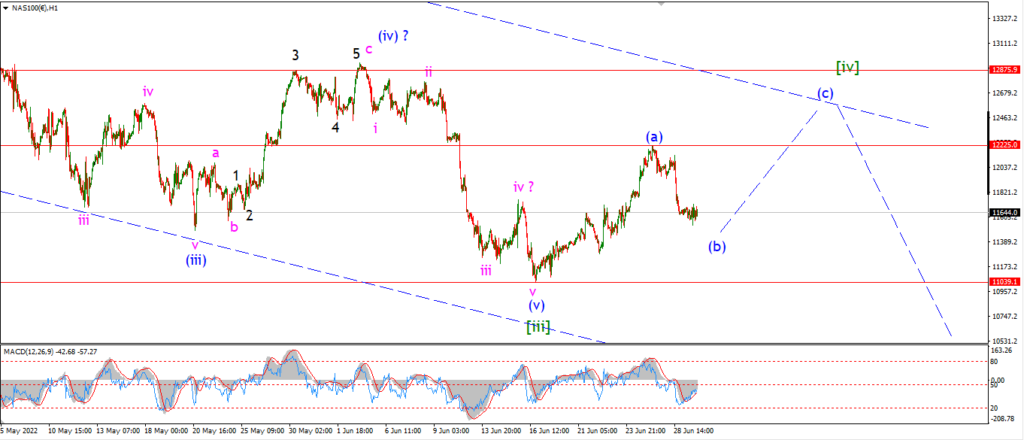Click the blue (iv) ? wave label

pyautogui.click(x=393, y=36)
